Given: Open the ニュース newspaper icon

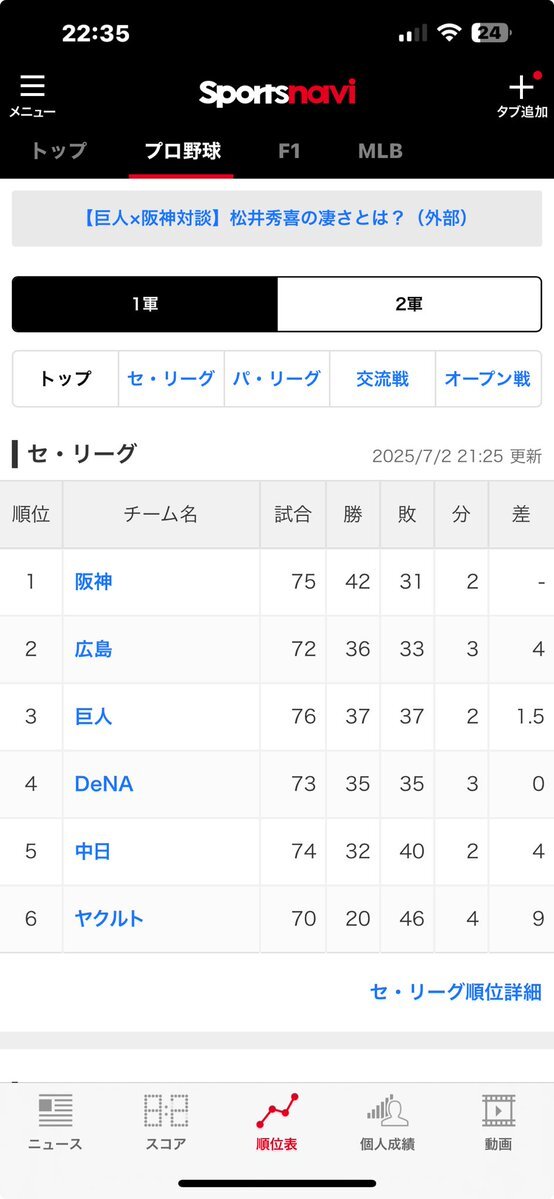Looking at the screenshot, I should pos(55,1110).
